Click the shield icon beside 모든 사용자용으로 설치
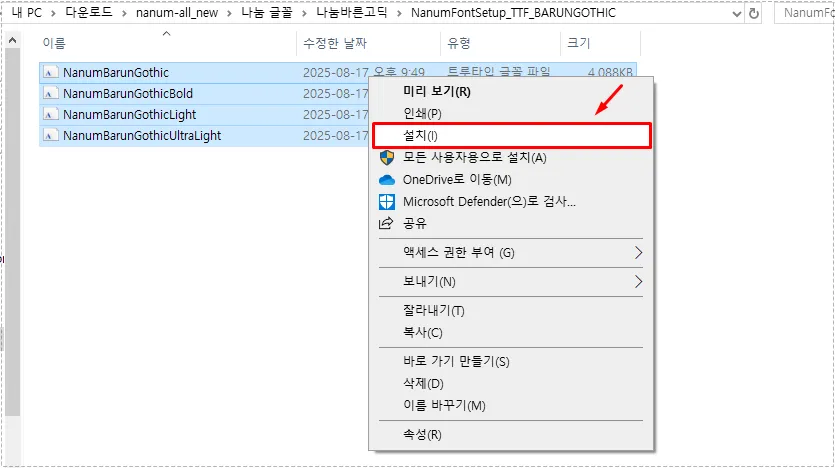The width and height of the screenshot is (835, 468). tap(387, 158)
